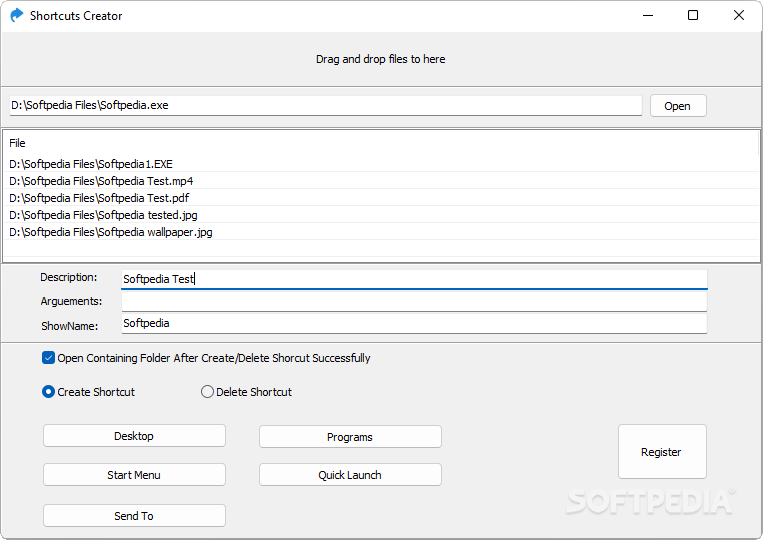Click the Shortcuts Creator app icon
Screen dimensions: 763x540
click(17, 16)
